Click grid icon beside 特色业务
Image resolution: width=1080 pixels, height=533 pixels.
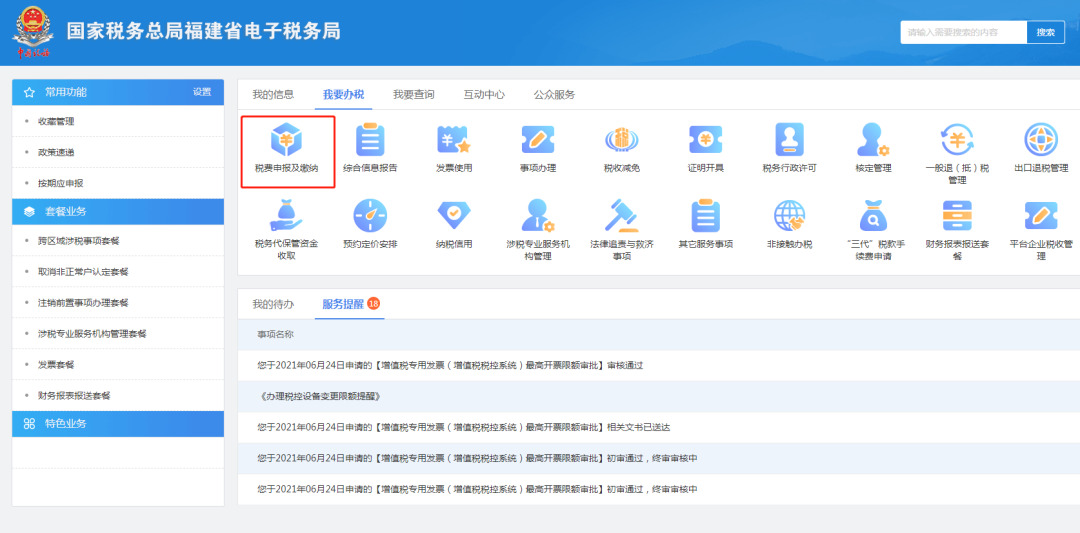coord(29,424)
